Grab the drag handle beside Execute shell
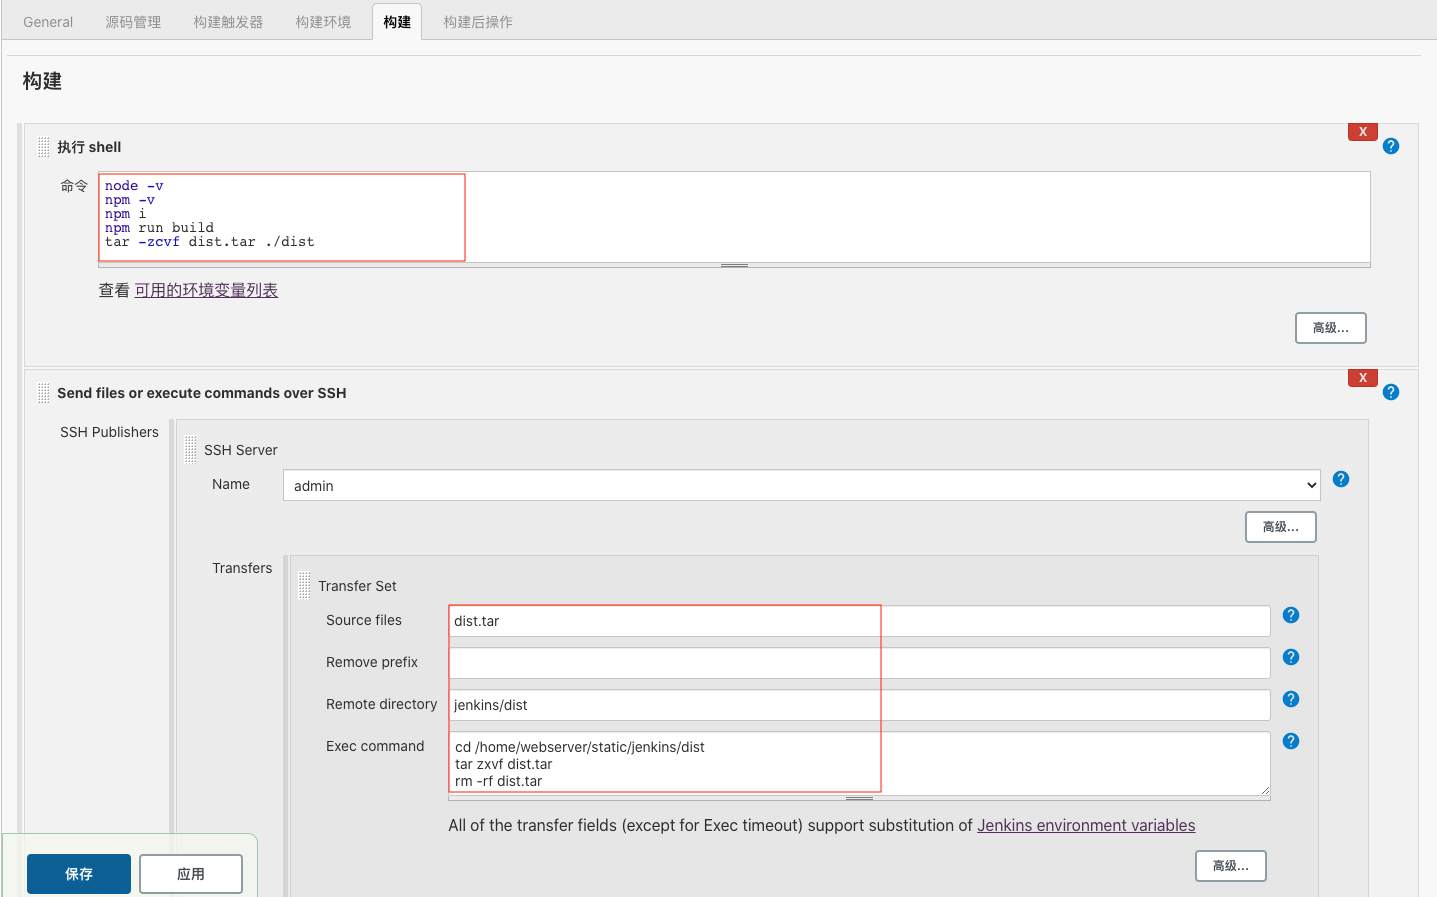Viewport: 1437px width, 897px height. [43, 147]
